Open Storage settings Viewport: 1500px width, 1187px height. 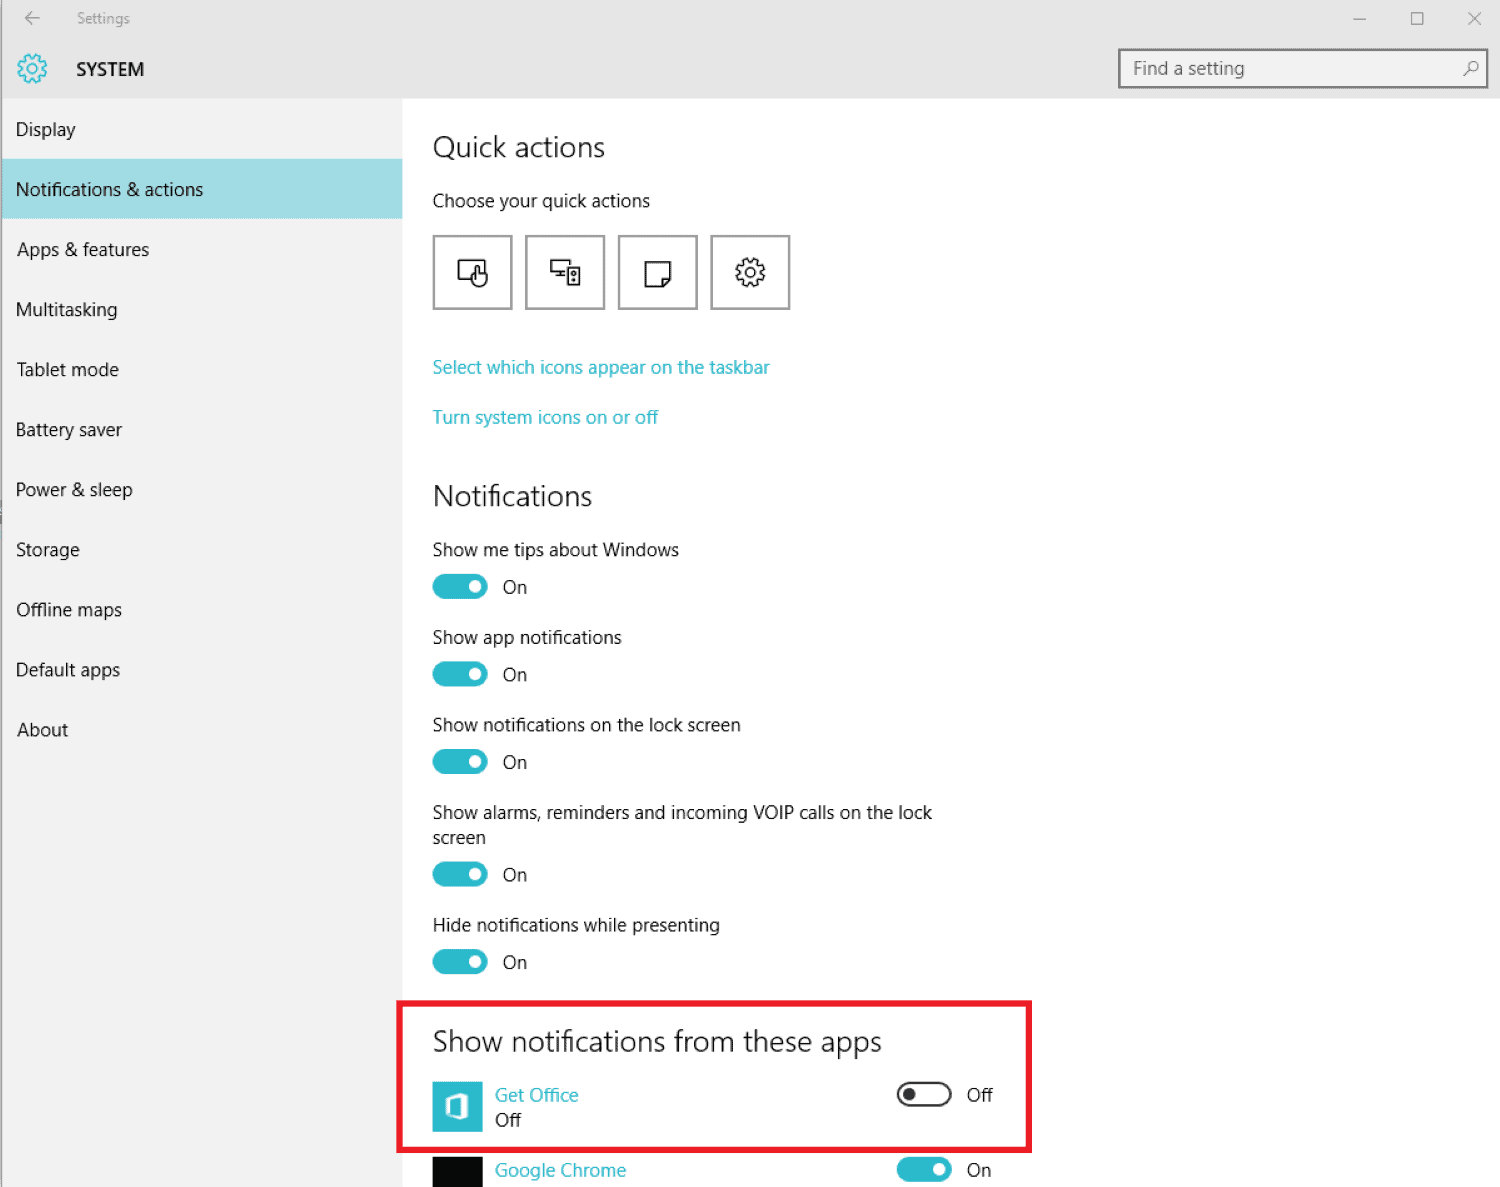tap(202, 549)
